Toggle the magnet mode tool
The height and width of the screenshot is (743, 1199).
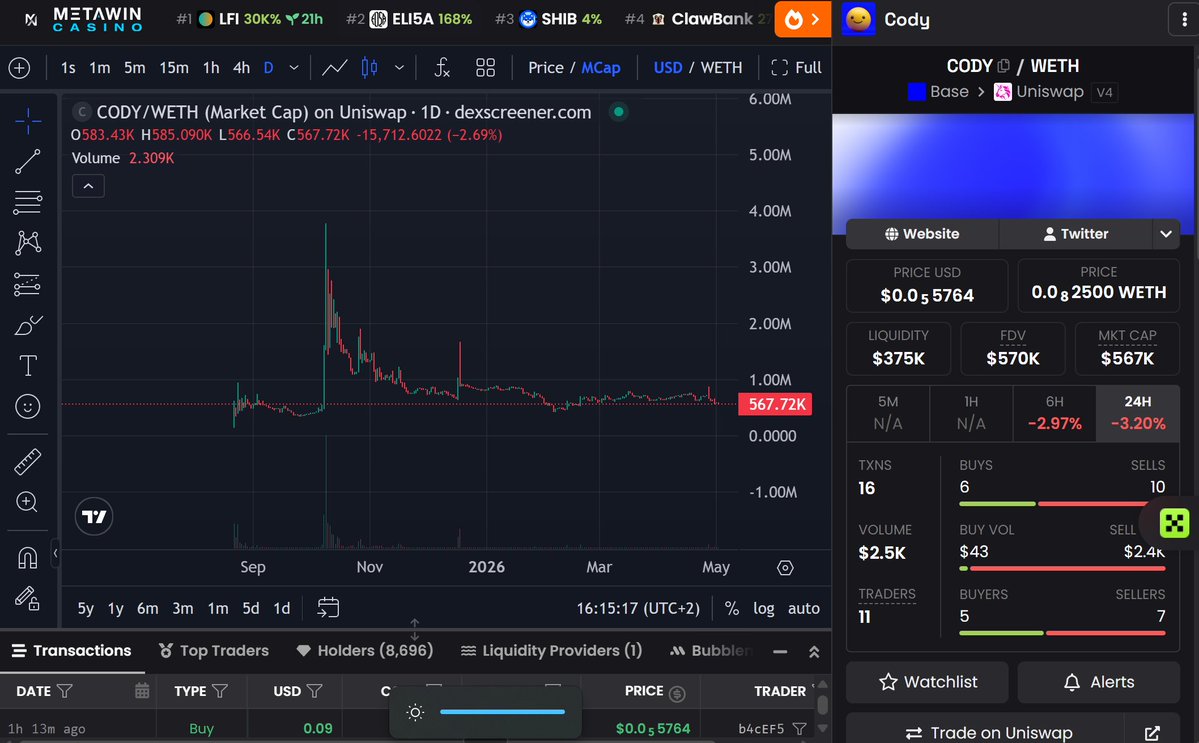(x=28, y=558)
